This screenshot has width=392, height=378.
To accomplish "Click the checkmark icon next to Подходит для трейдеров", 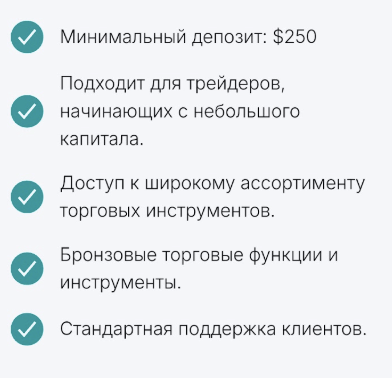I will tap(27, 111).
